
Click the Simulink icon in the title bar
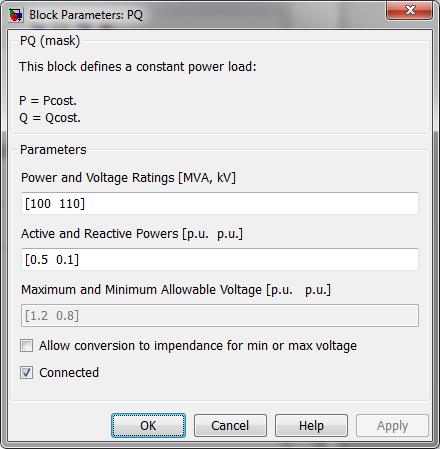[x=16, y=15]
